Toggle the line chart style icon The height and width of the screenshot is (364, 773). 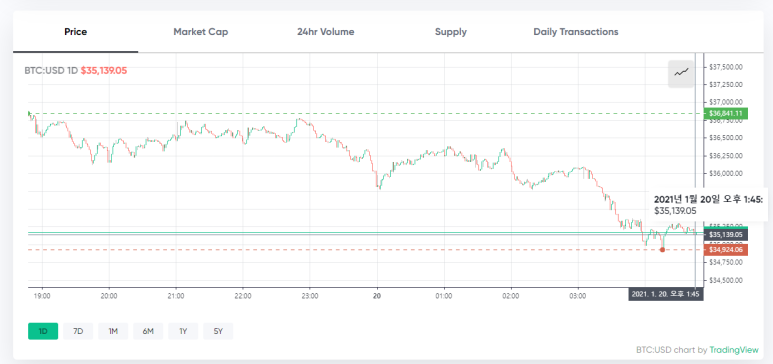point(681,74)
